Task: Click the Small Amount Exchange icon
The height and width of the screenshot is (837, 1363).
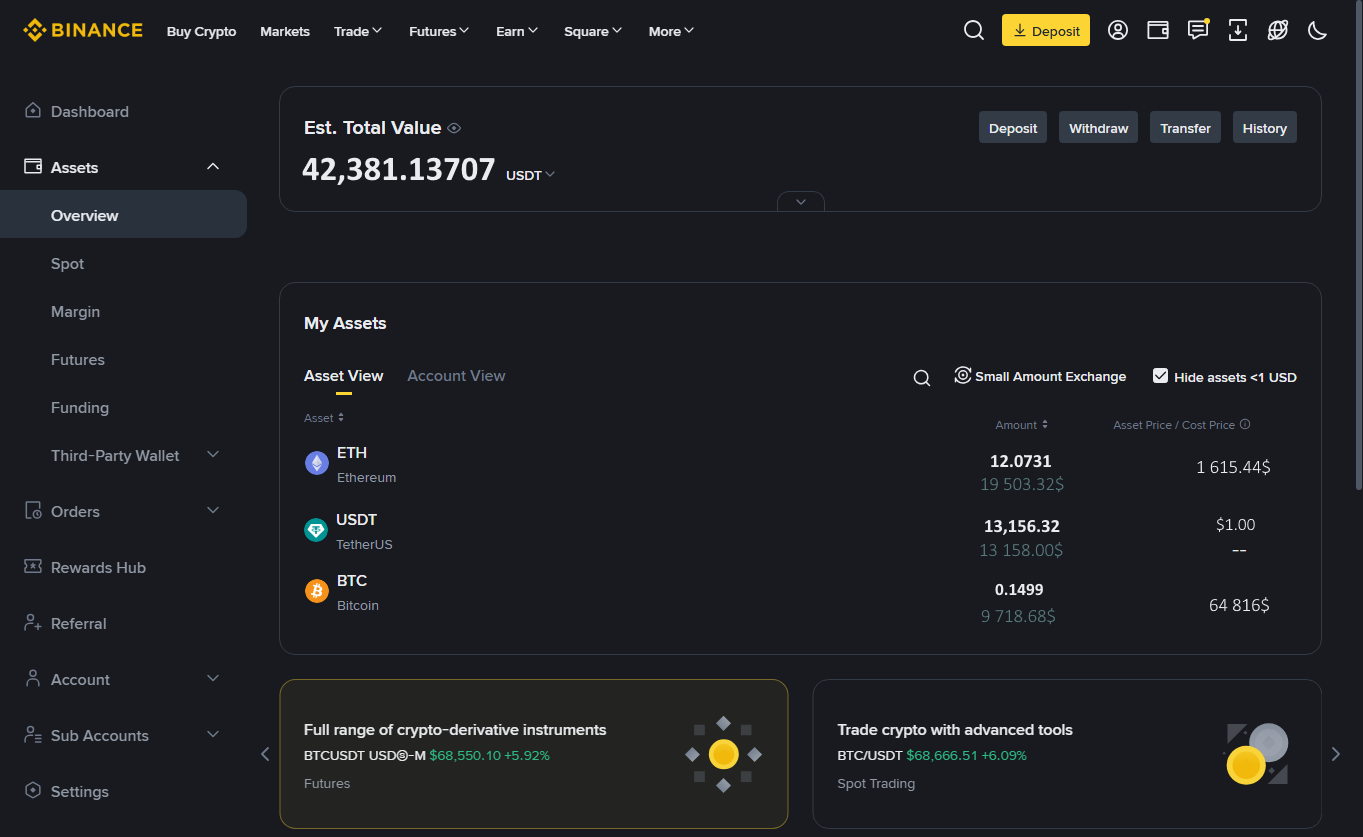Action: [963, 375]
